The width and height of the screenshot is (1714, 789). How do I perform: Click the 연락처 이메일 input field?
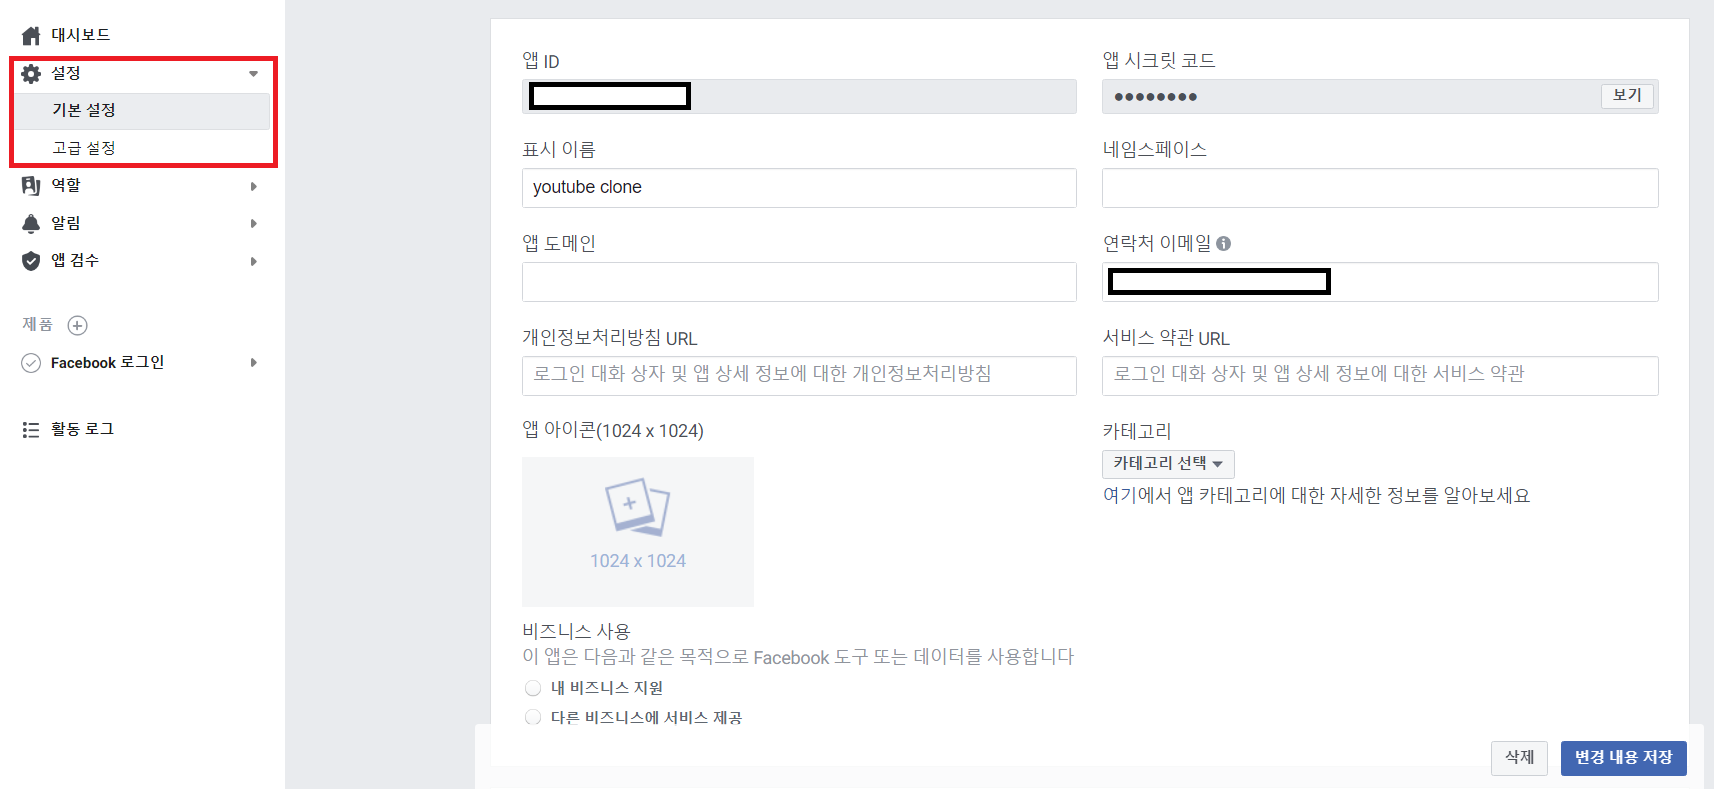1380,282
